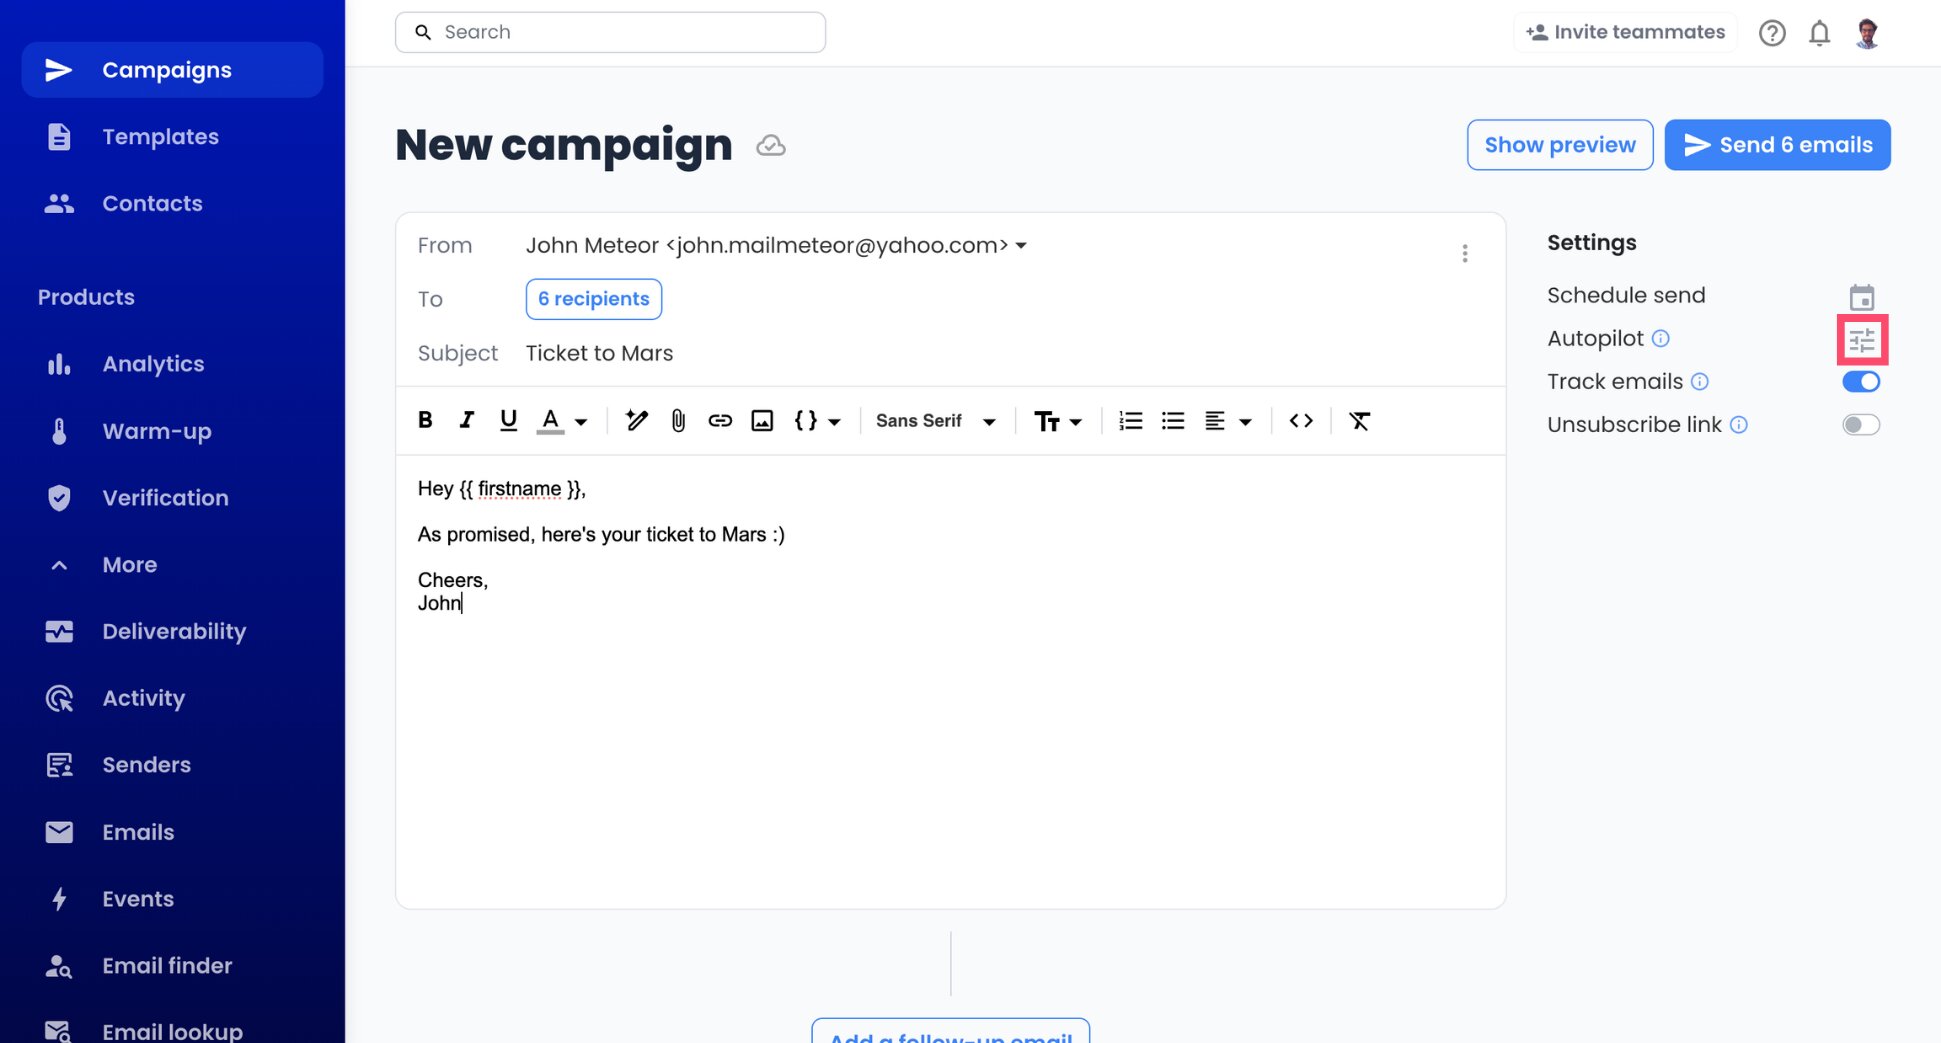1941x1043 pixels.
Task: Enable the Unsubscribe link switch
Action: pyautogui.click(x=1861, y=425)
